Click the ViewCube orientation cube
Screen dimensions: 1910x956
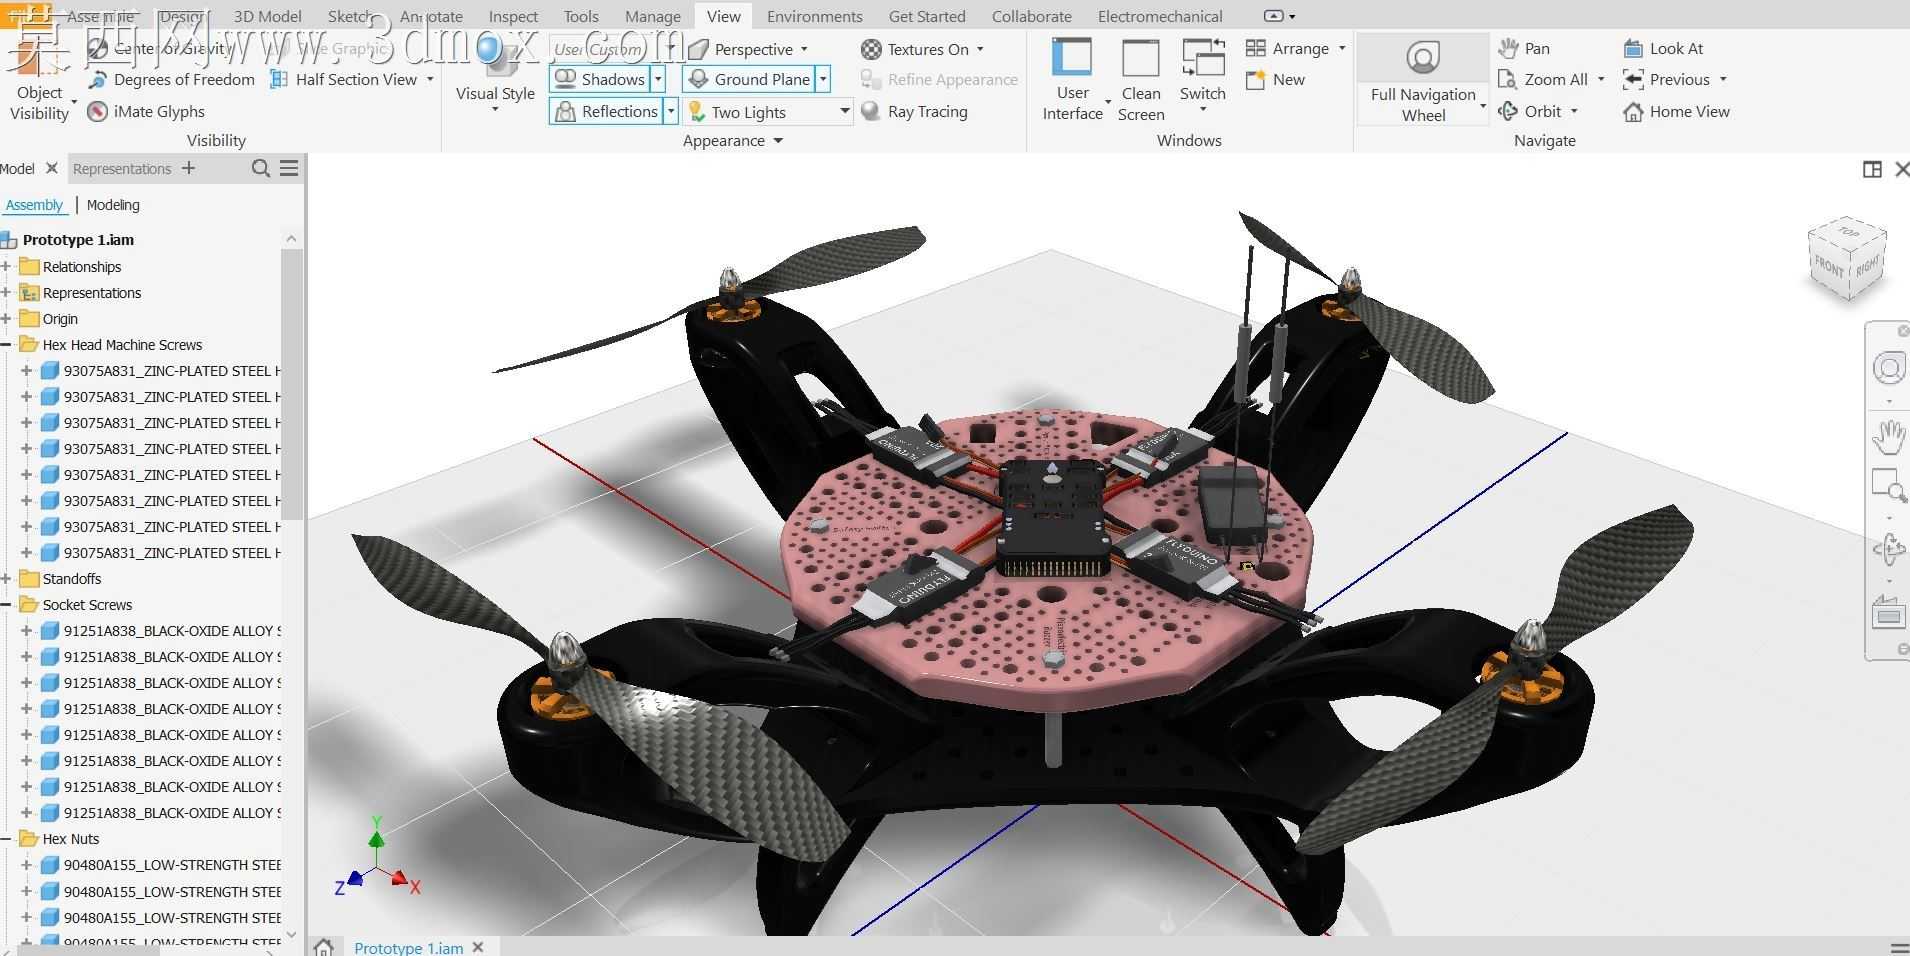coord(1847,259)
